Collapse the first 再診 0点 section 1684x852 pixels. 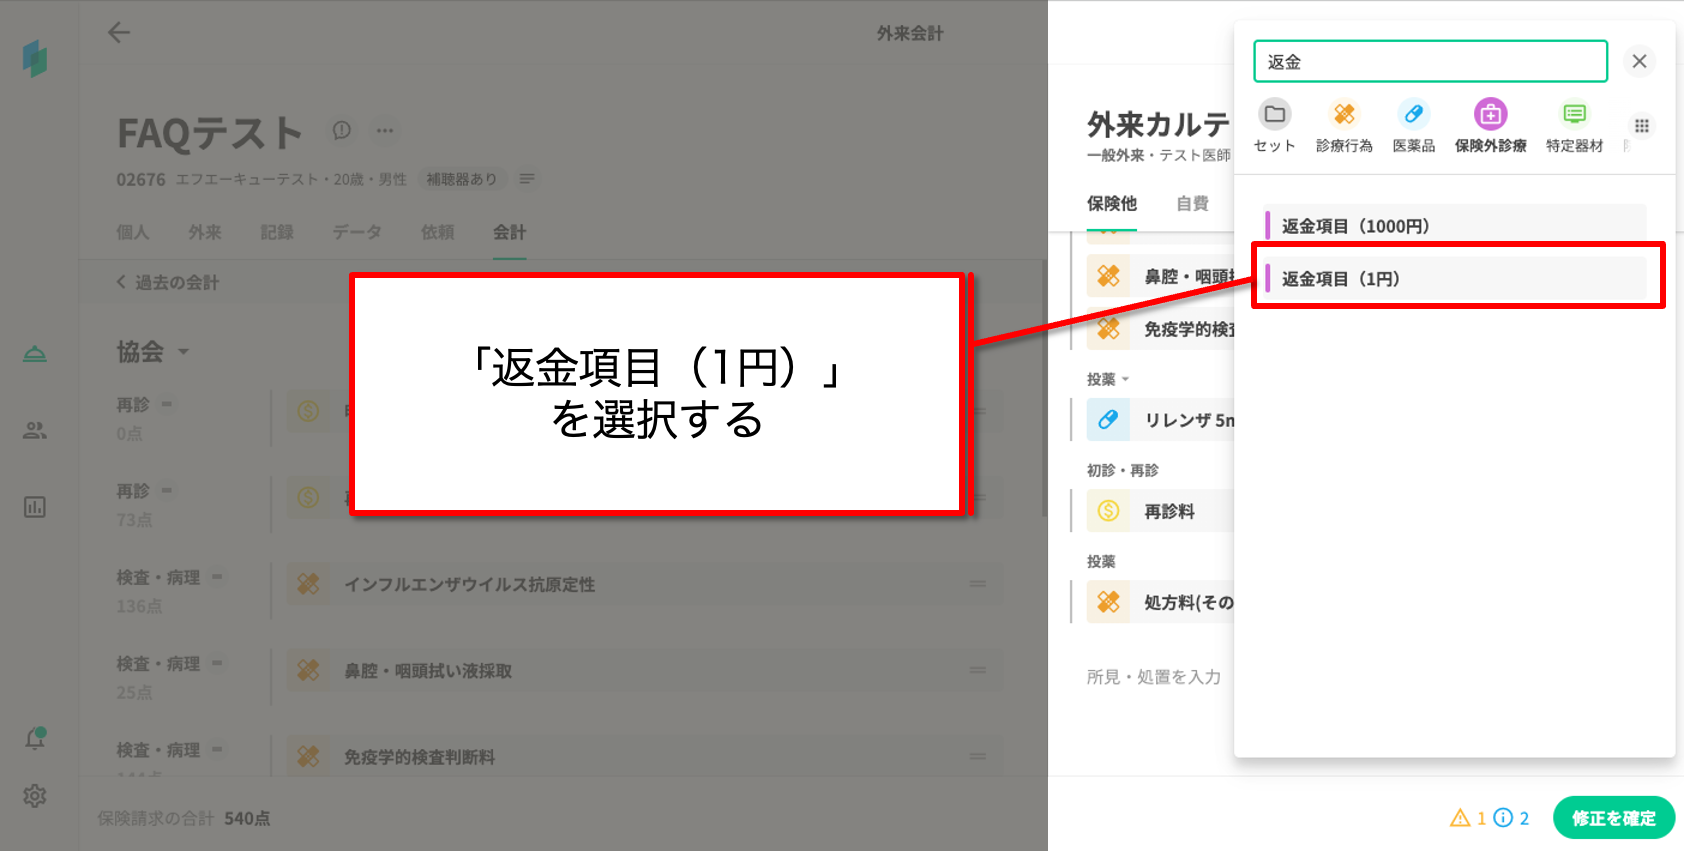[167, 404]
